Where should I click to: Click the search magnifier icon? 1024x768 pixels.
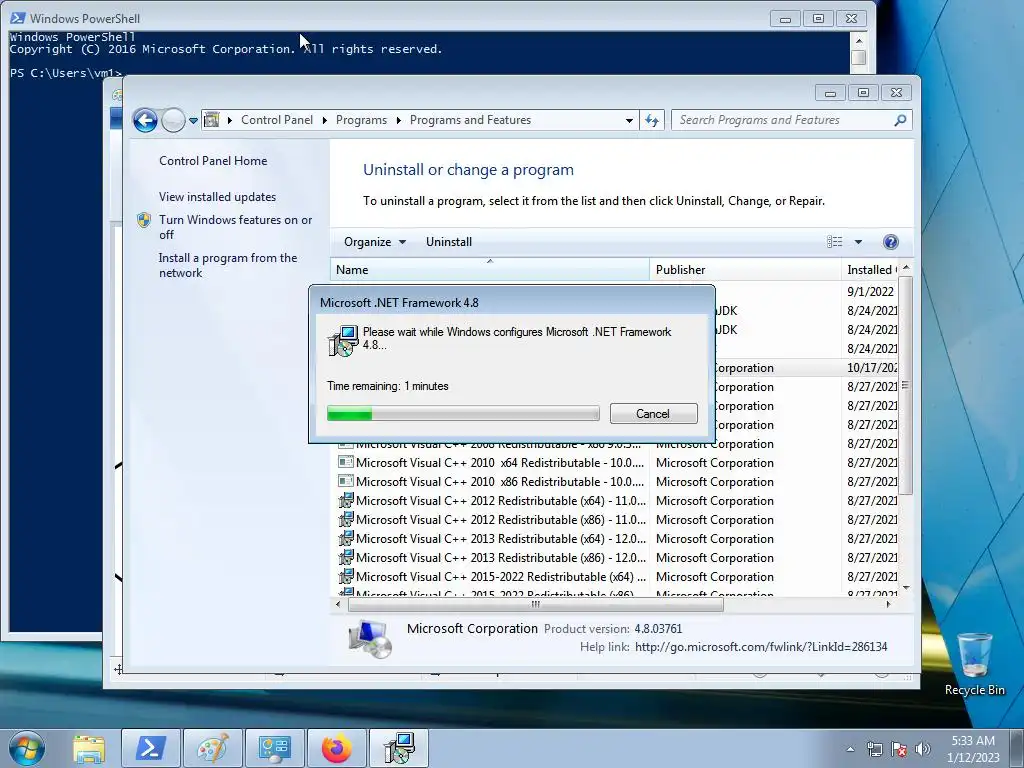900,120
